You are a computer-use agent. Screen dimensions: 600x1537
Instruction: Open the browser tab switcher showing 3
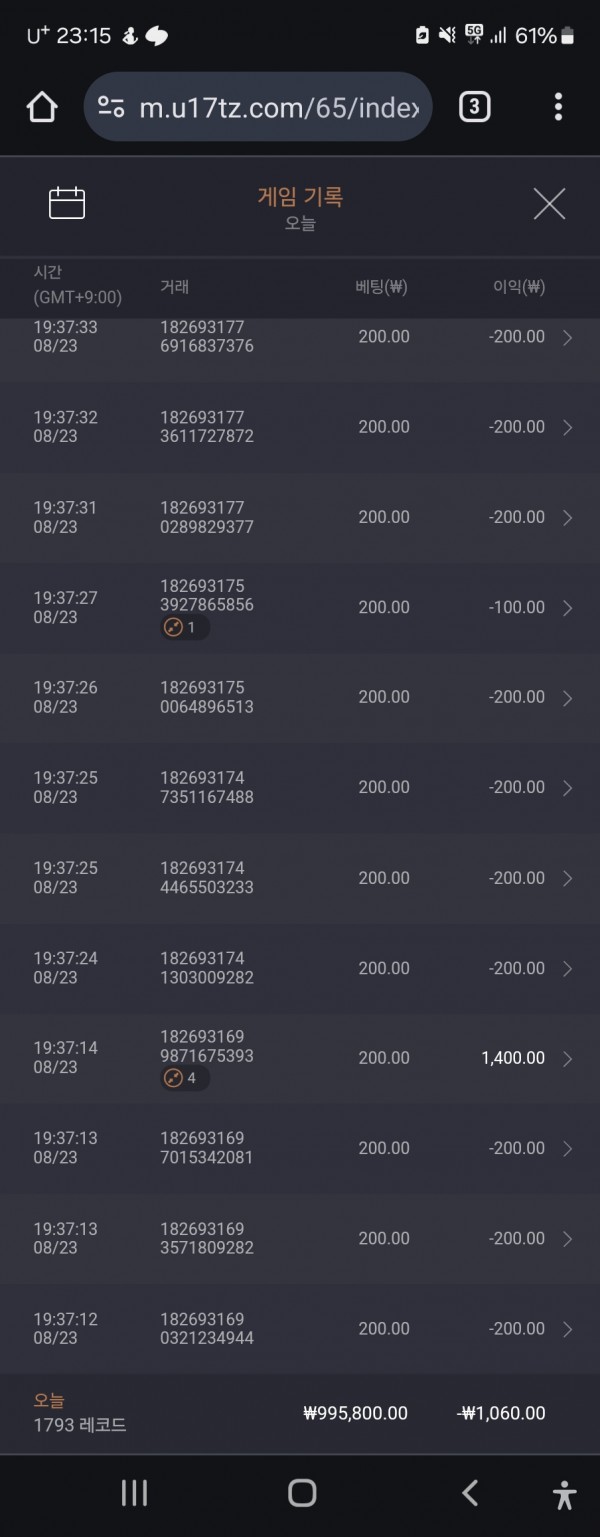click(474, 107)
